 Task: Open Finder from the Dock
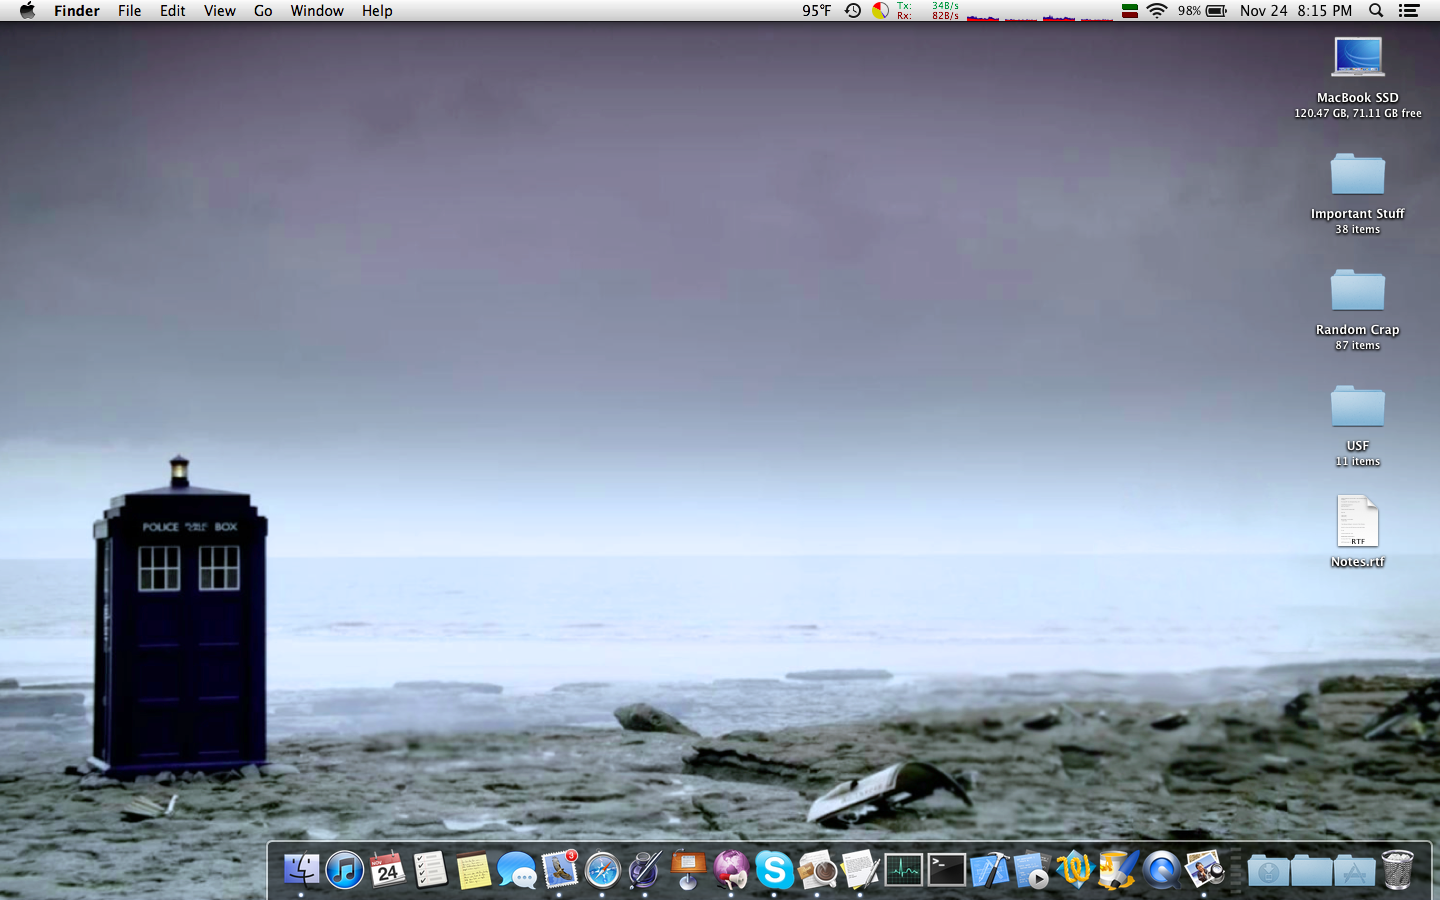coord(301,869)
